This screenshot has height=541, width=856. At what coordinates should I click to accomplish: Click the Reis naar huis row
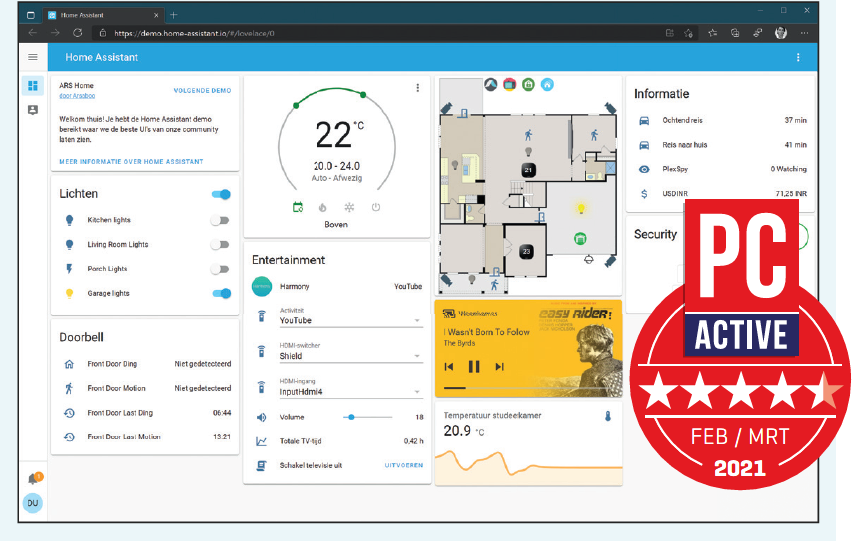pyautogui.click(x=722, y=145)
